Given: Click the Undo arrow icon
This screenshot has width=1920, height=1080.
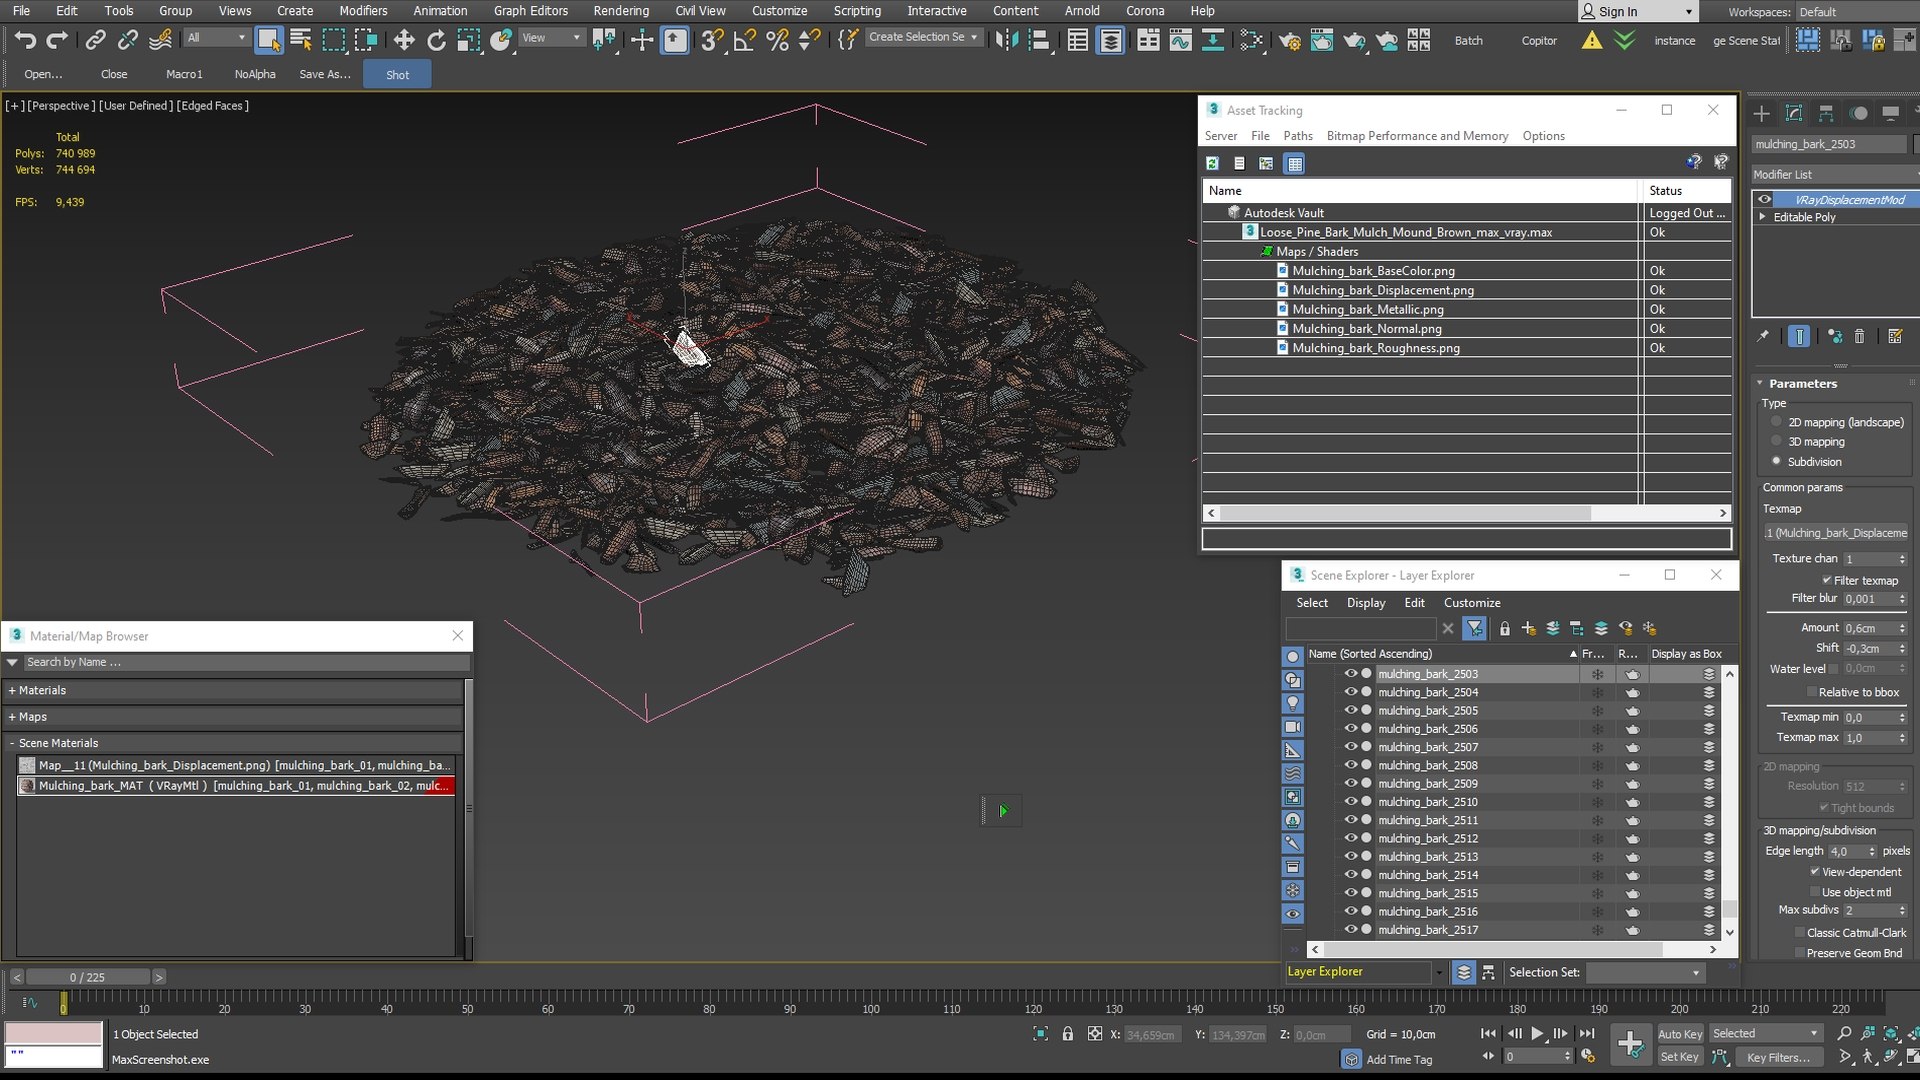Looking at the screenshot, I should pyautogui.click(x=25, y=40).
